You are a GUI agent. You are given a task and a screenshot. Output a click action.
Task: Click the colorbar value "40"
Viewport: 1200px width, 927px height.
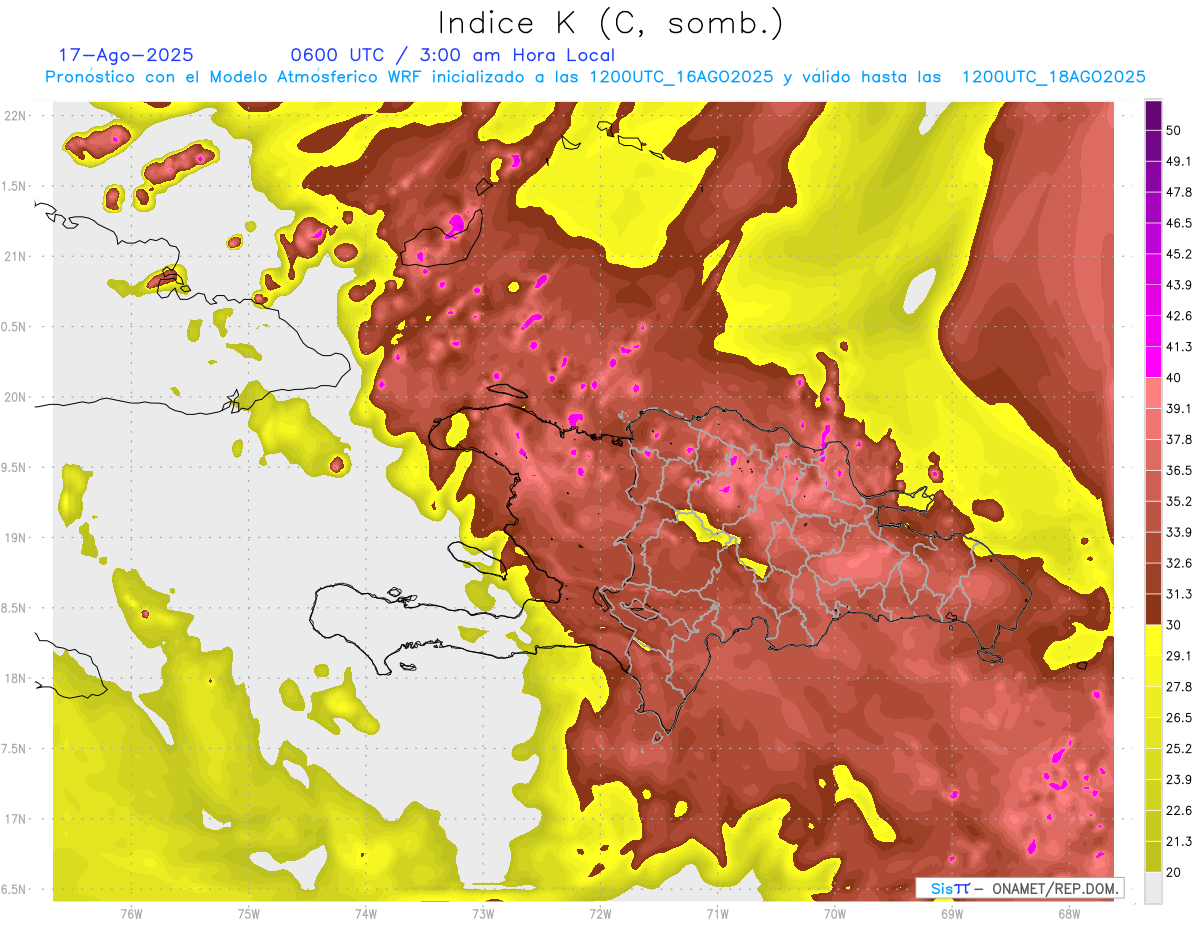(1175, 377)
